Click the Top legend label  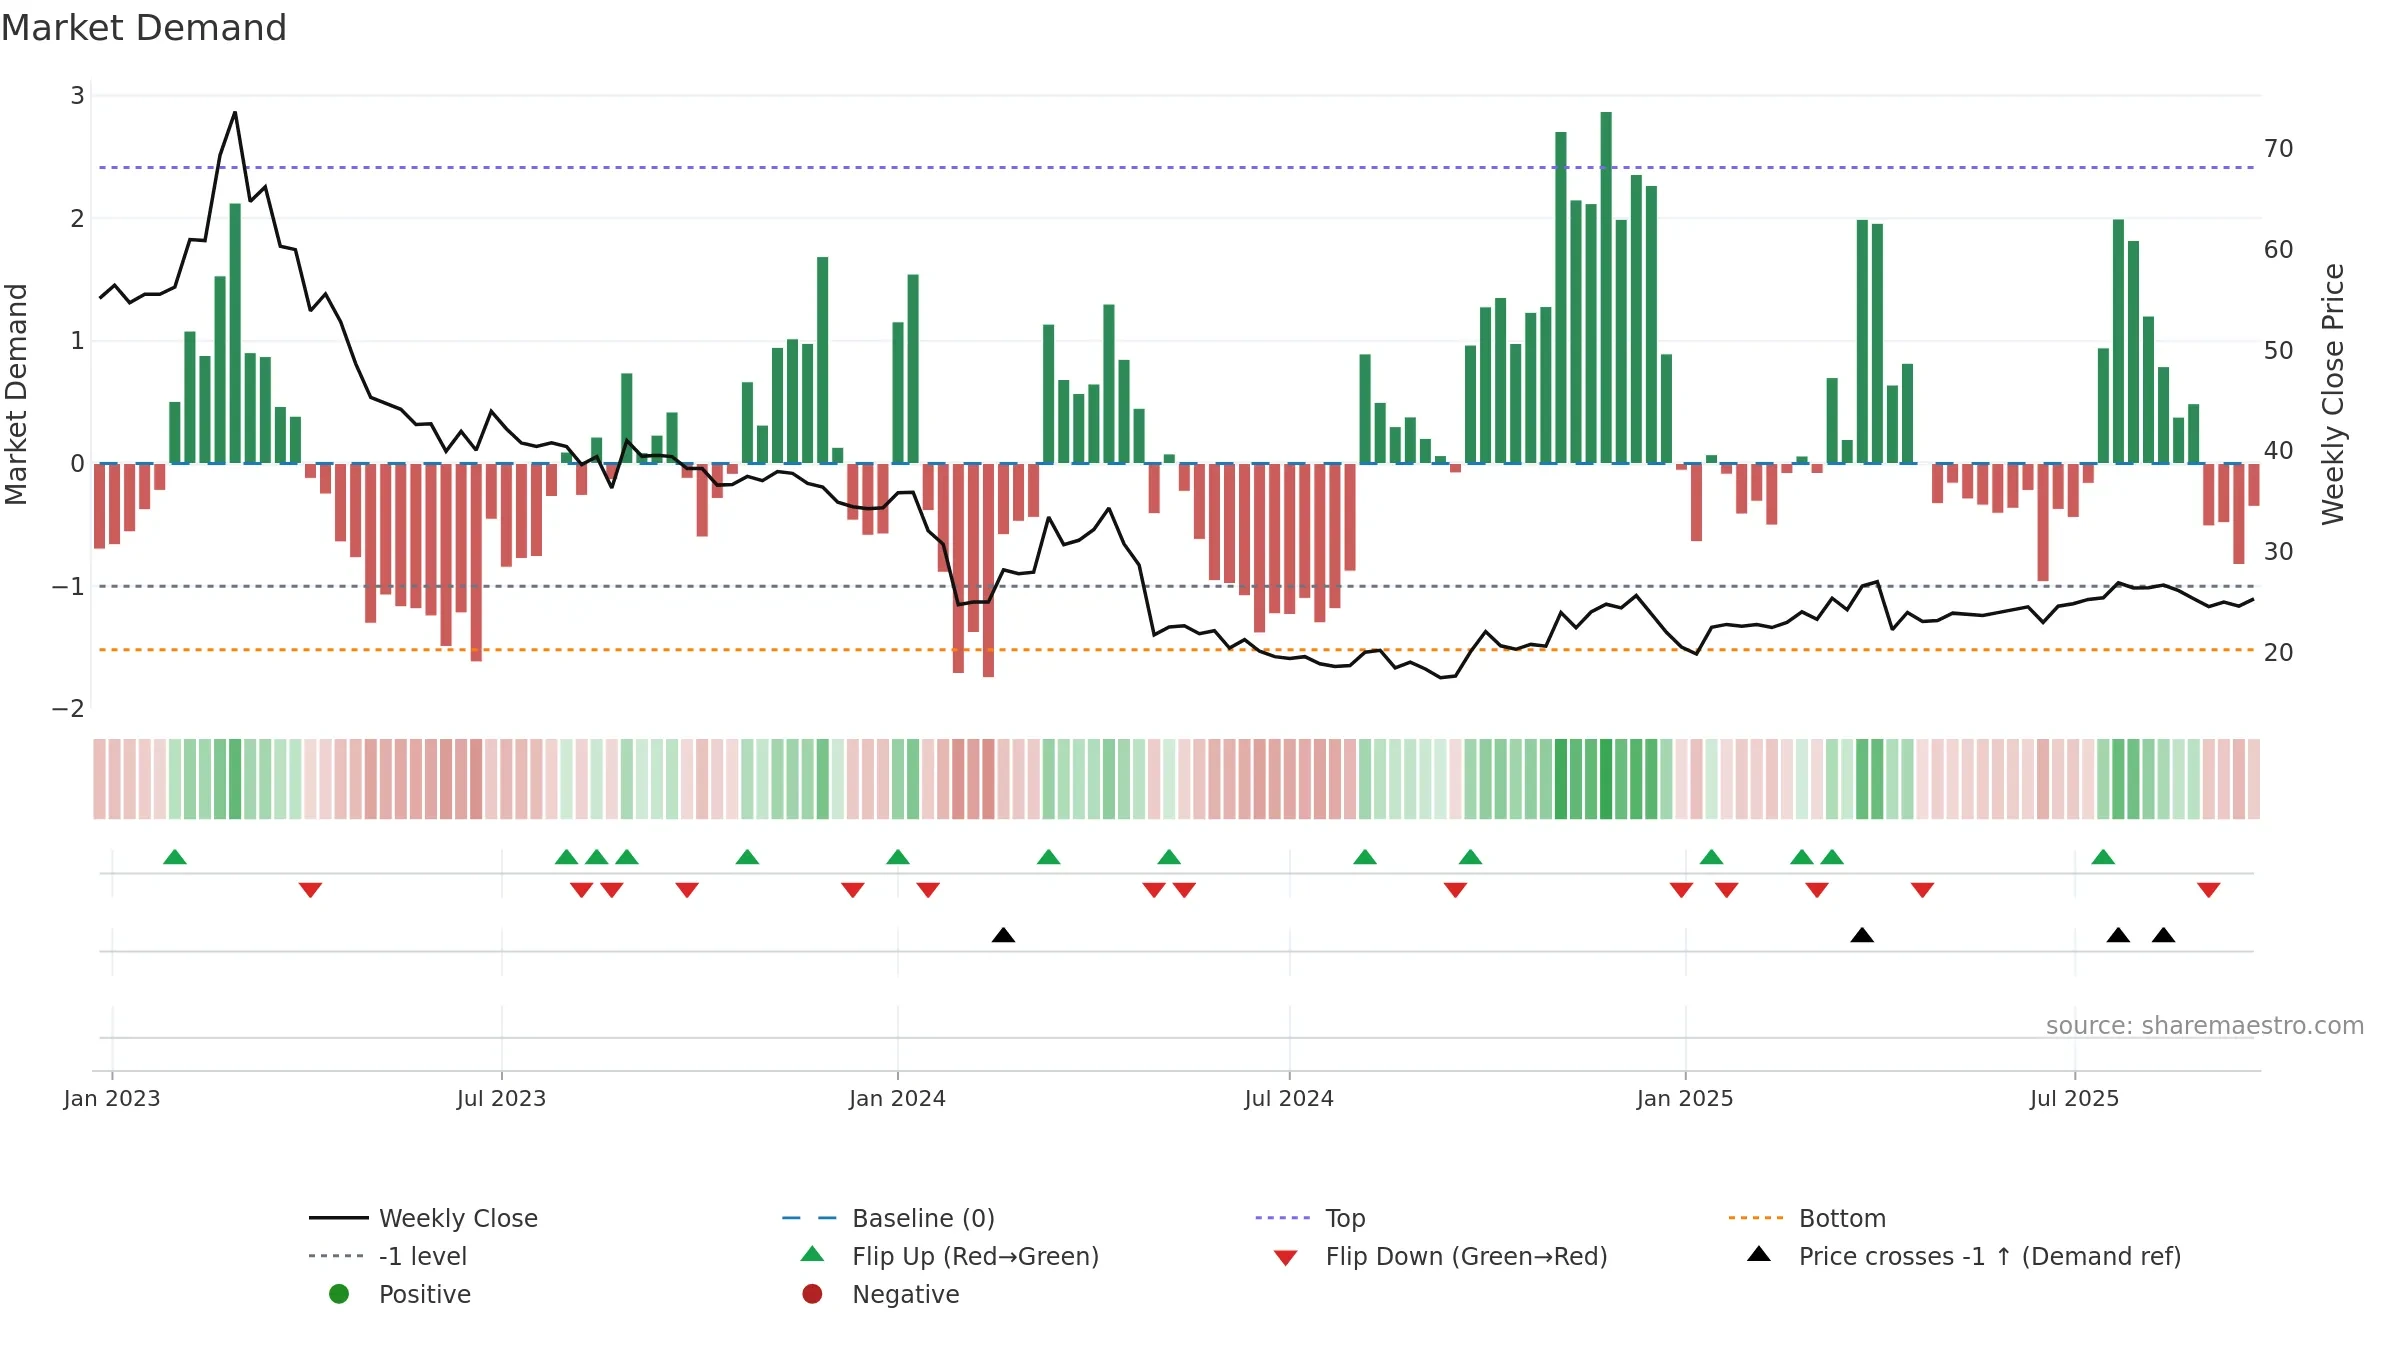(x=1345, y=1218)
